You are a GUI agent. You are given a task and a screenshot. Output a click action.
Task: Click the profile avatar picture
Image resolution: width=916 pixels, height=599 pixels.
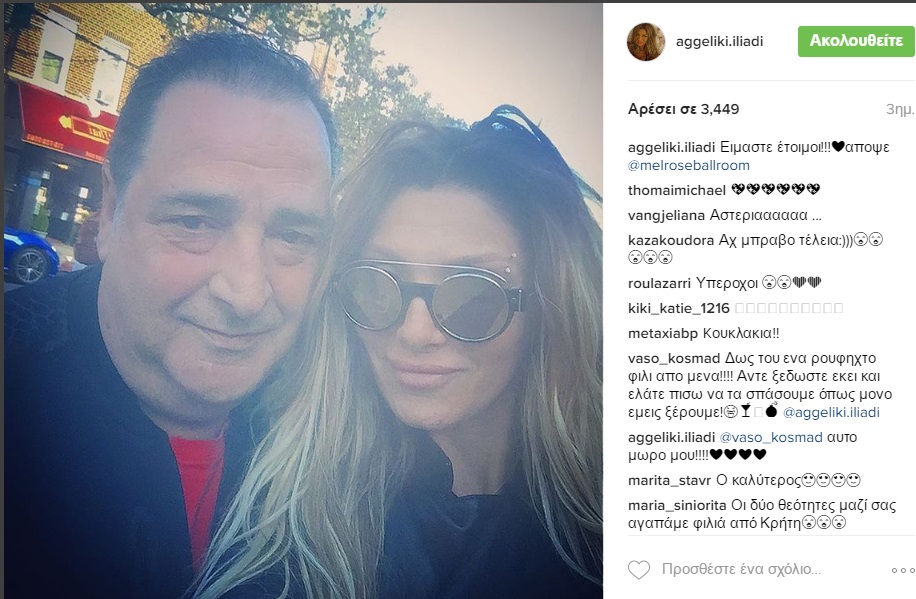pyautogui.click(x=646, y=42)
